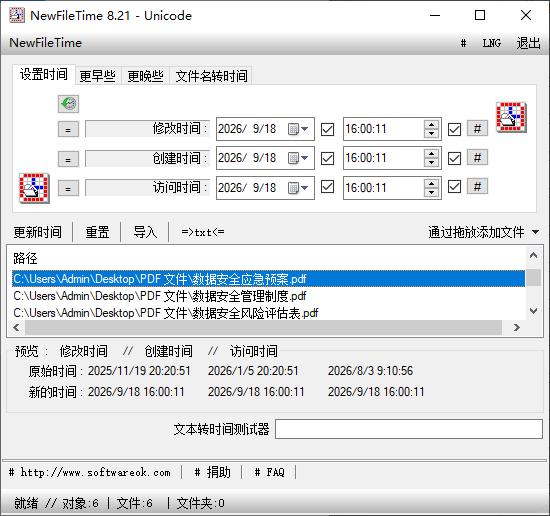Viewport: 550px width, 516px height.
Task: Toggle the 修改时间 date checkbox
Action: click(328, 129)
